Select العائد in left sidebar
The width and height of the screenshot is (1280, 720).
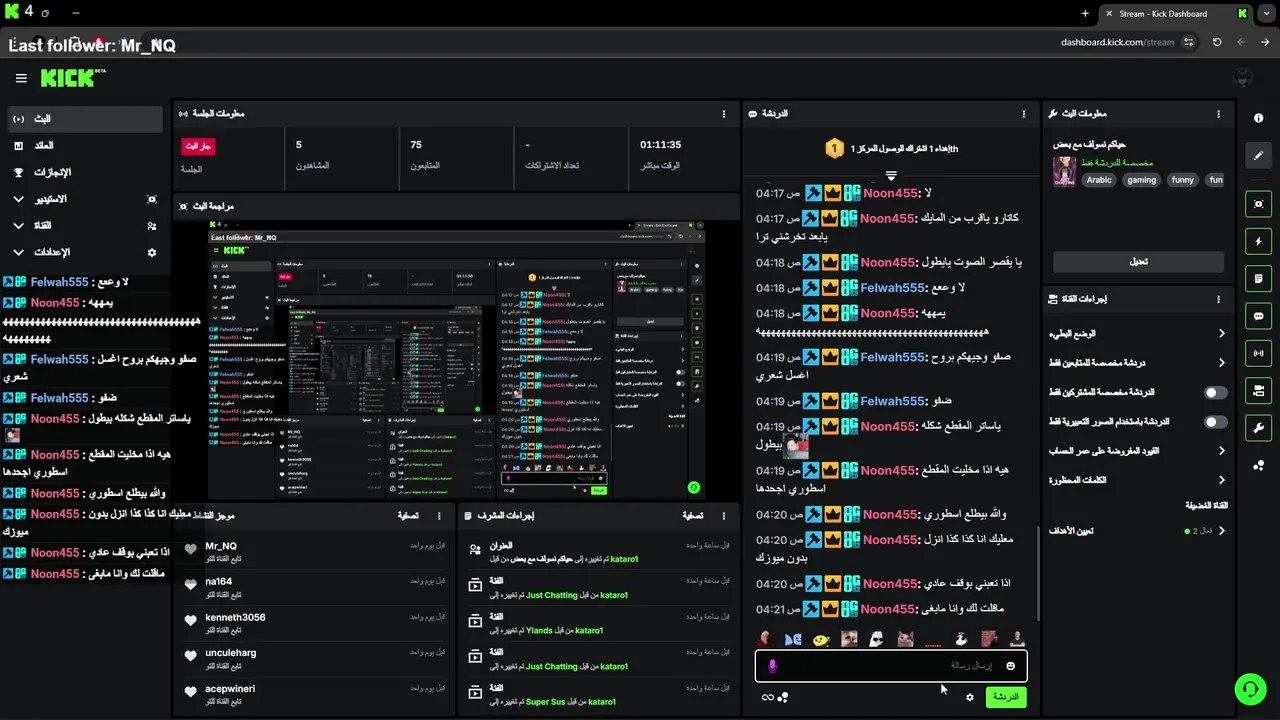(84, 146)
